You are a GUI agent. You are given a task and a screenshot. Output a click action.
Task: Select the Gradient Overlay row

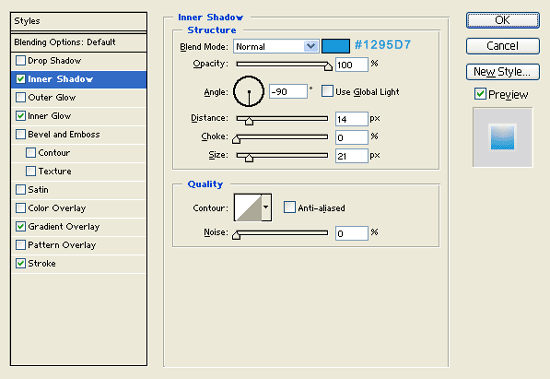click(79, 227)
